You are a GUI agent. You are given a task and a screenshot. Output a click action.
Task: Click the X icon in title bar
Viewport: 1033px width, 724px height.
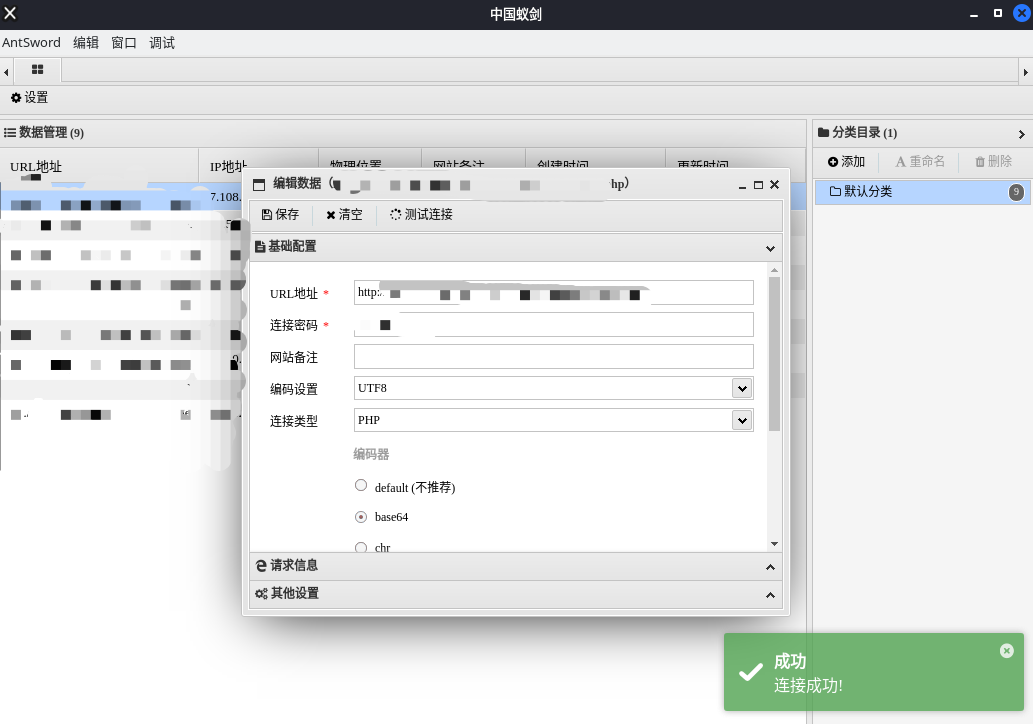click(x=10, y=13)
